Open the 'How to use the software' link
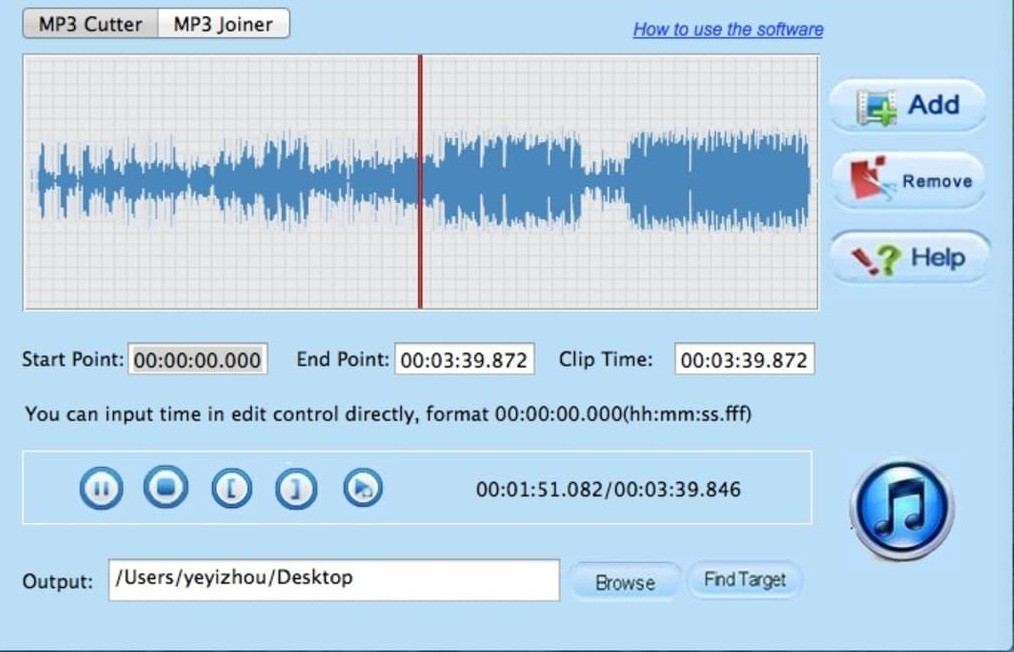Viewport: 1014px width, 652px height. pyautogui.click(x=727, y=29)
